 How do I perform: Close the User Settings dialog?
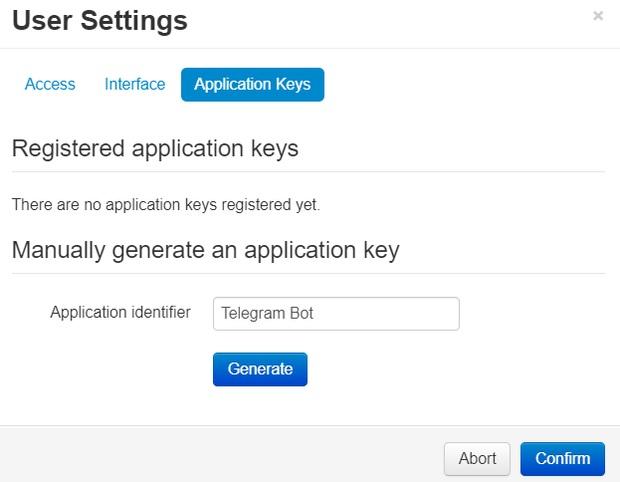tap(598, 16)
